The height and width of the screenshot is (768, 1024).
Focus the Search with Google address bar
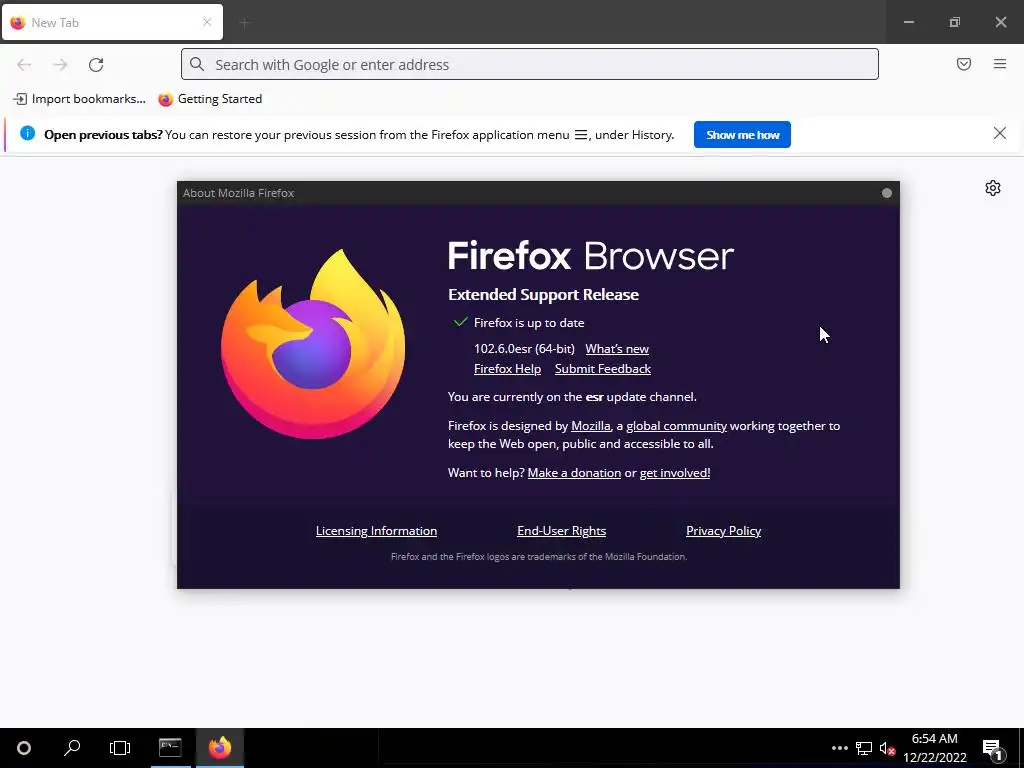coord(530,64)
